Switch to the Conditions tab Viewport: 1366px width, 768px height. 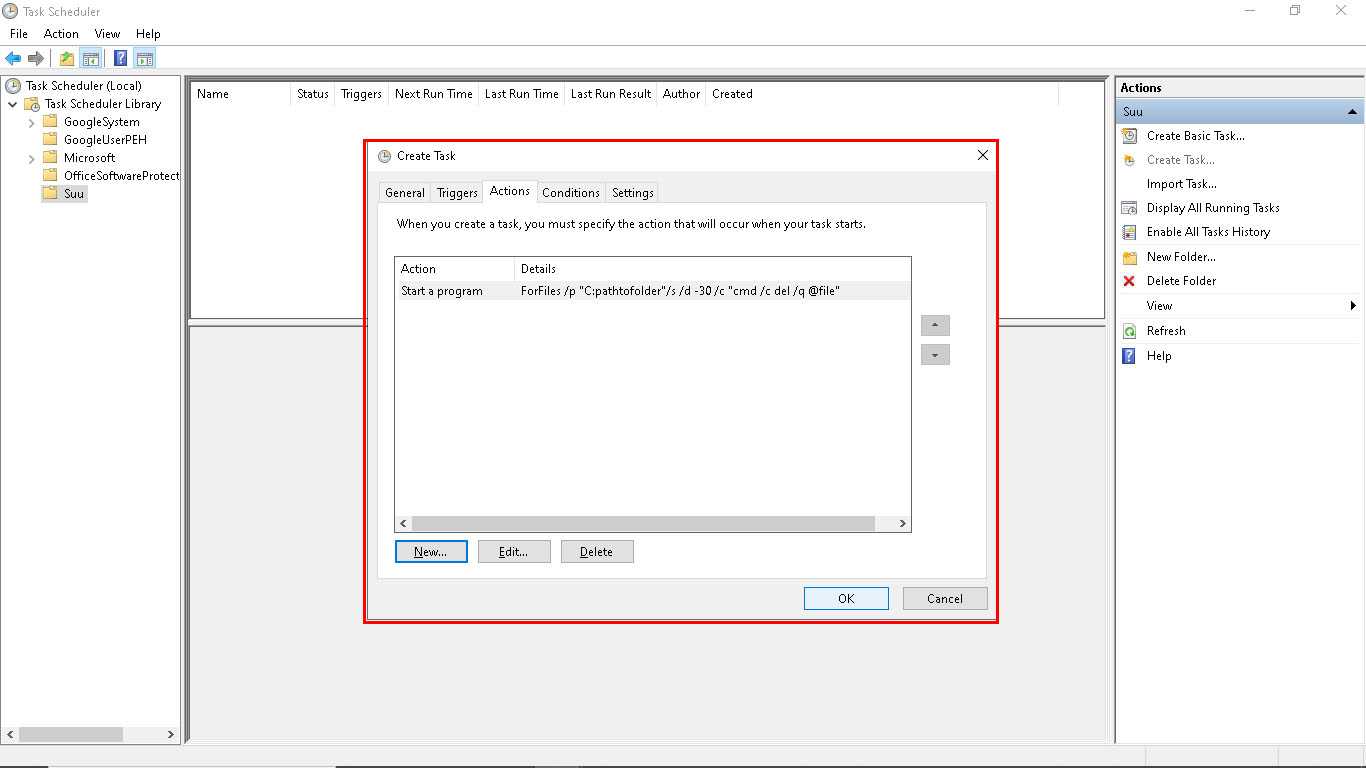571,192
